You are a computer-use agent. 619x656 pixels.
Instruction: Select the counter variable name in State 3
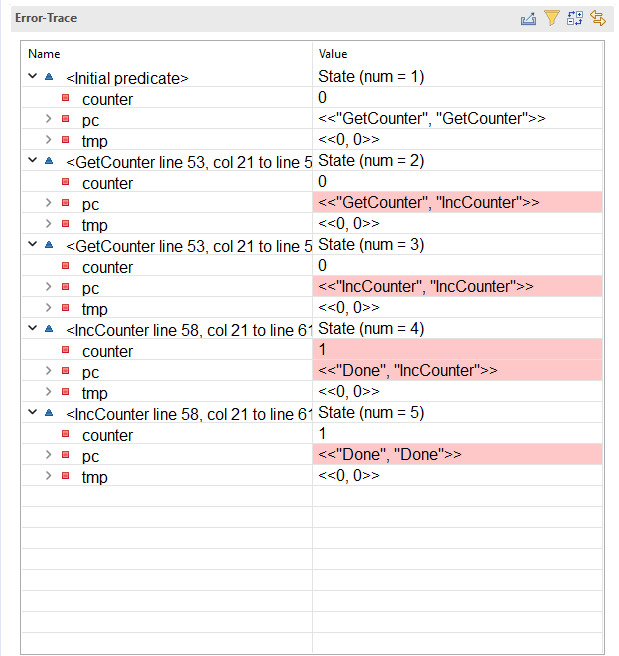coord(107,267)
